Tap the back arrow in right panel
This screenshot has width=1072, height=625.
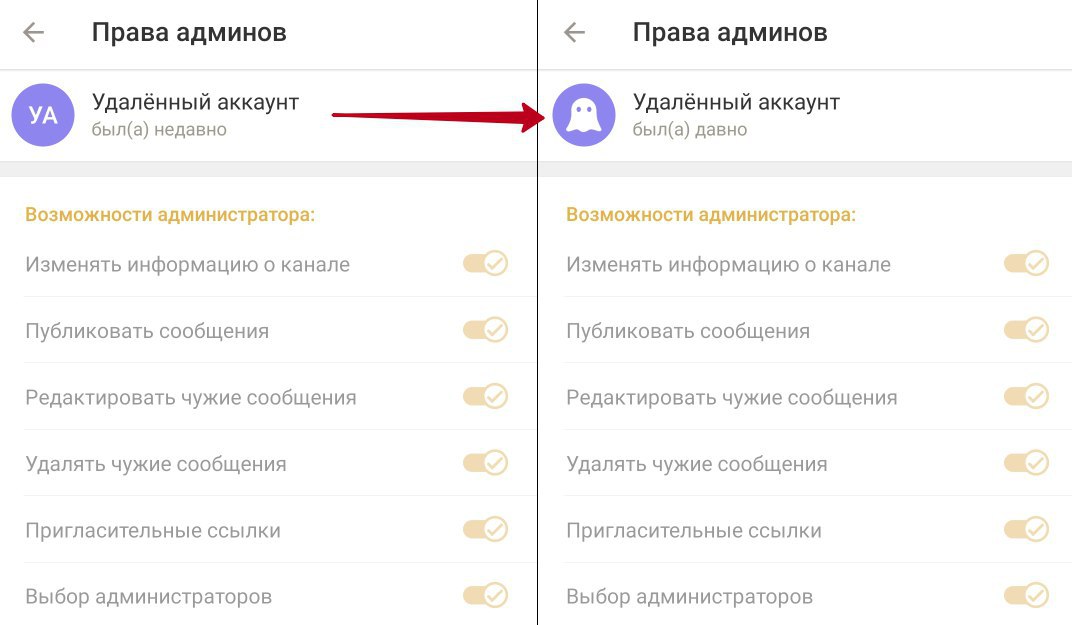tap(574, 32)
